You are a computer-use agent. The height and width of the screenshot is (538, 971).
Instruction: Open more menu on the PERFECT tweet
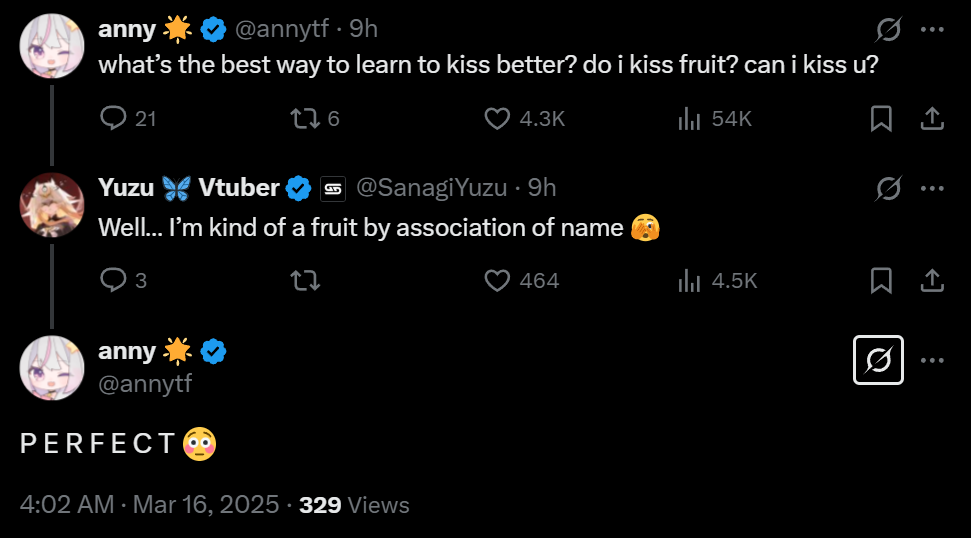[932, 360]
